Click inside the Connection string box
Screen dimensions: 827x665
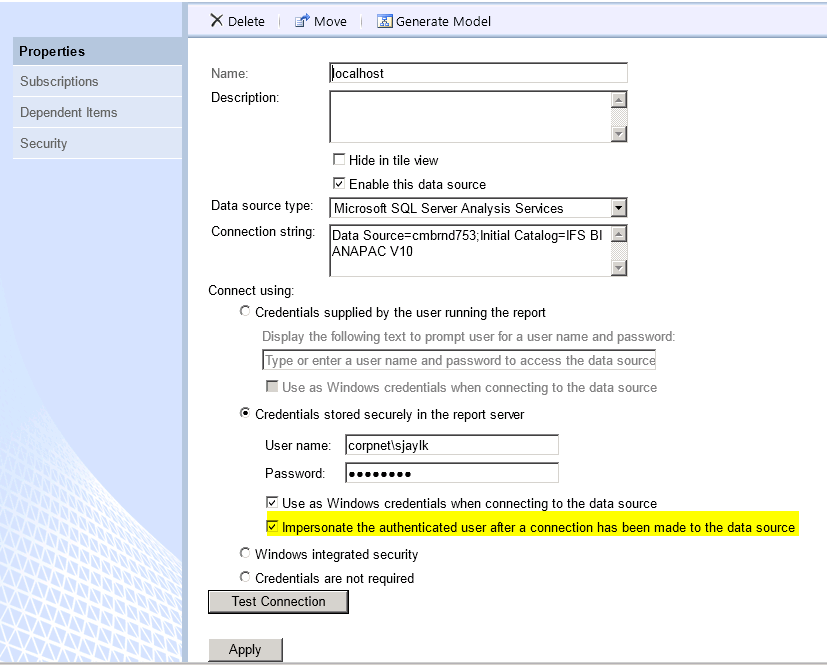tap(470, 250)
